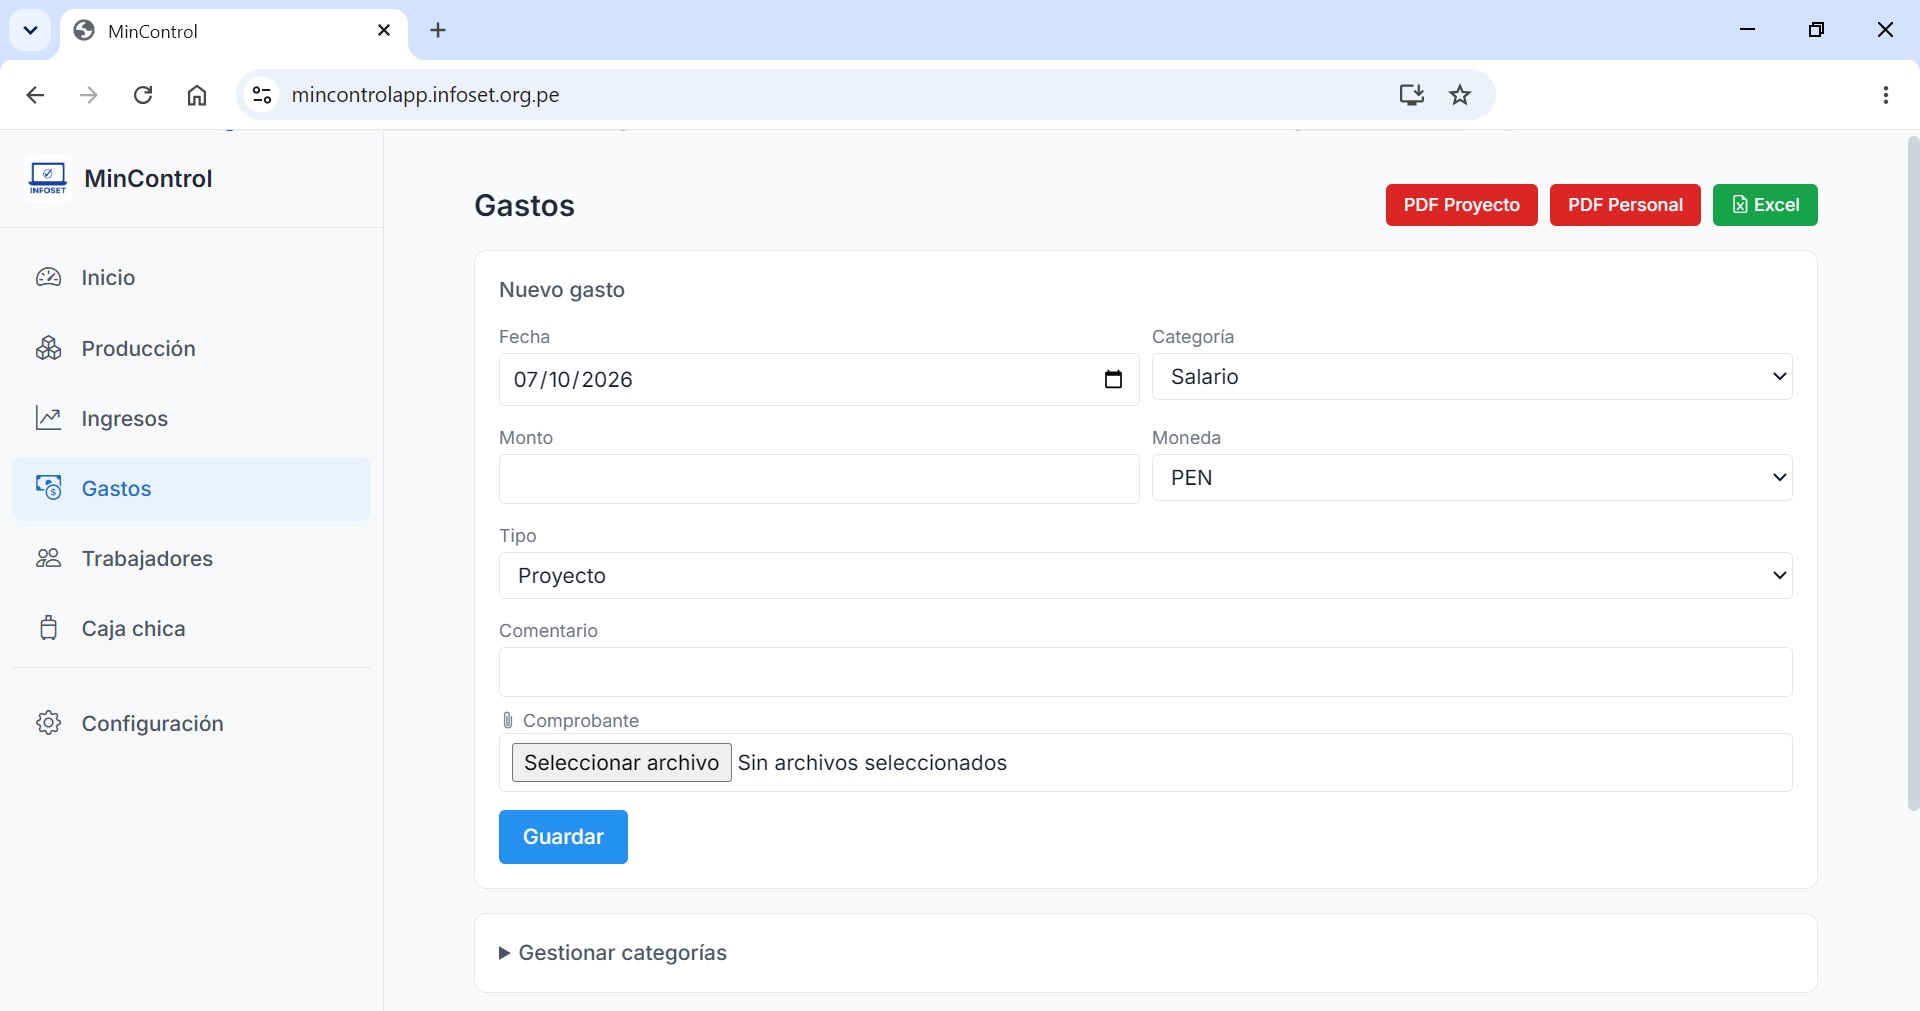The height and width of the screenshot is (1011, 1920).
Task: Open the Tipo dropdown showing Proyecto
Action: click(x=1145, y=576)
